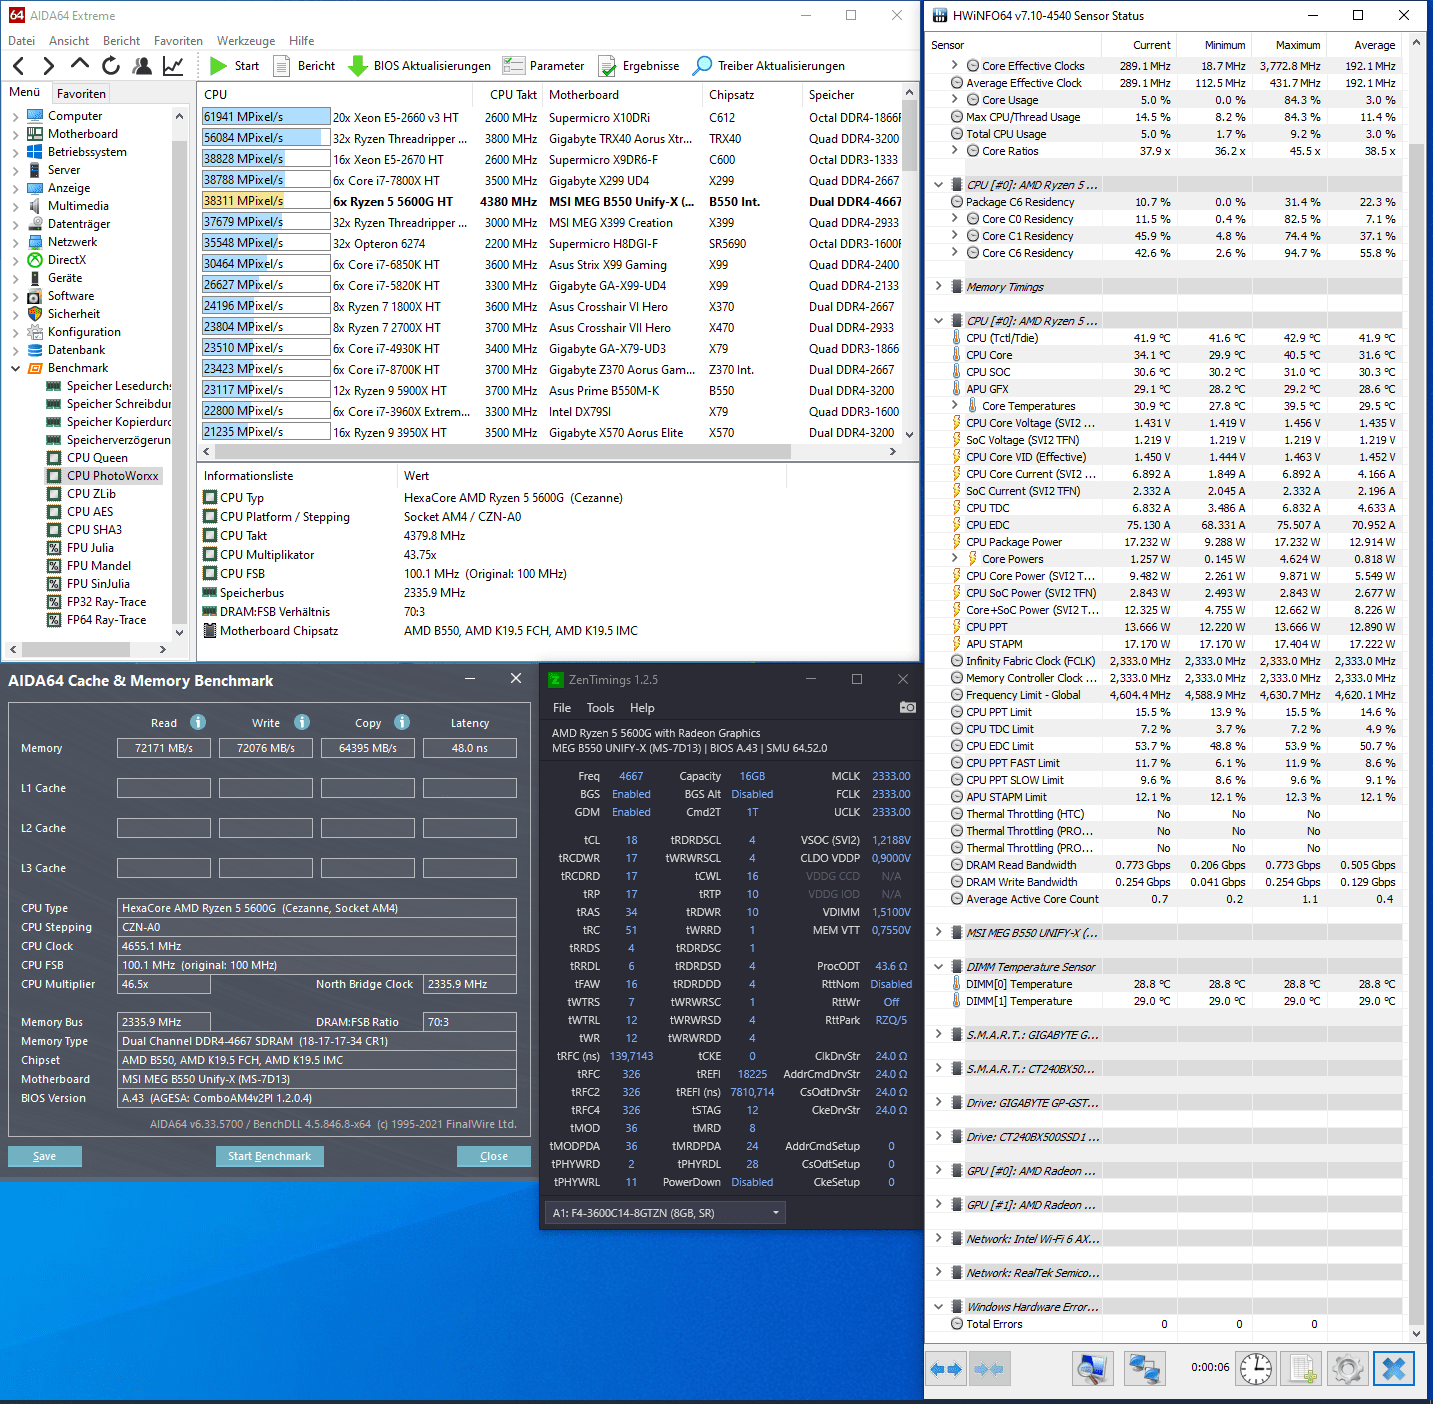
Task: Click info icon next to Copy
Action: tap(402, 722)
